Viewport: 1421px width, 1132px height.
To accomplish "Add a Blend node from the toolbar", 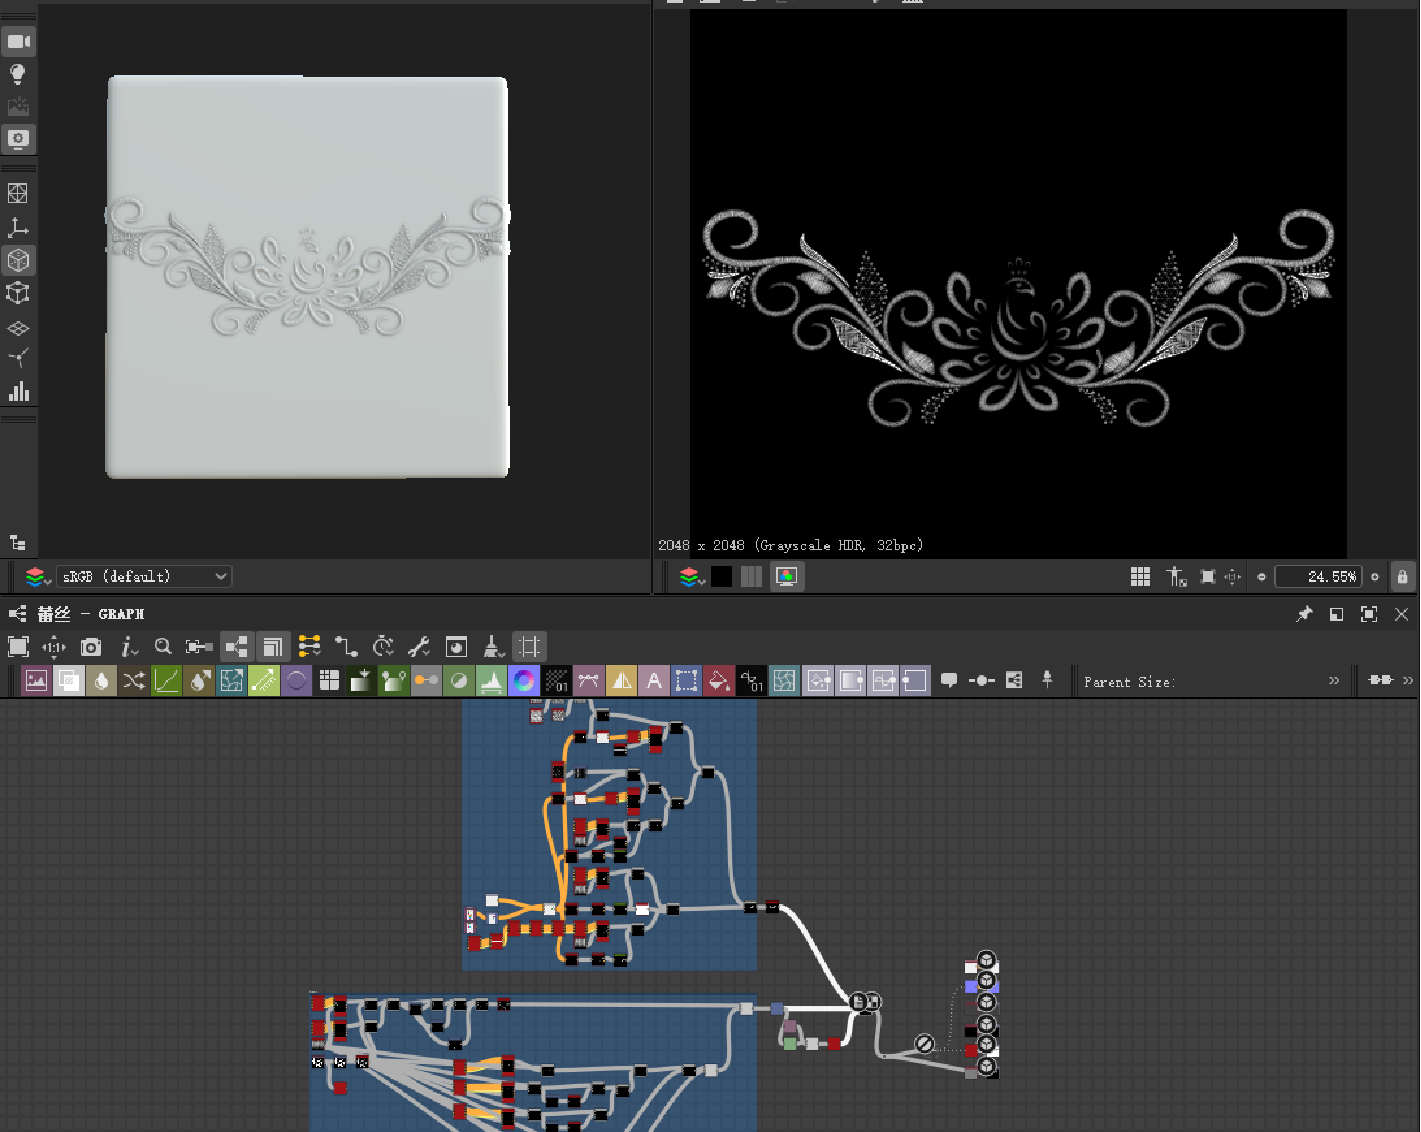I will (x=69, y=681).
